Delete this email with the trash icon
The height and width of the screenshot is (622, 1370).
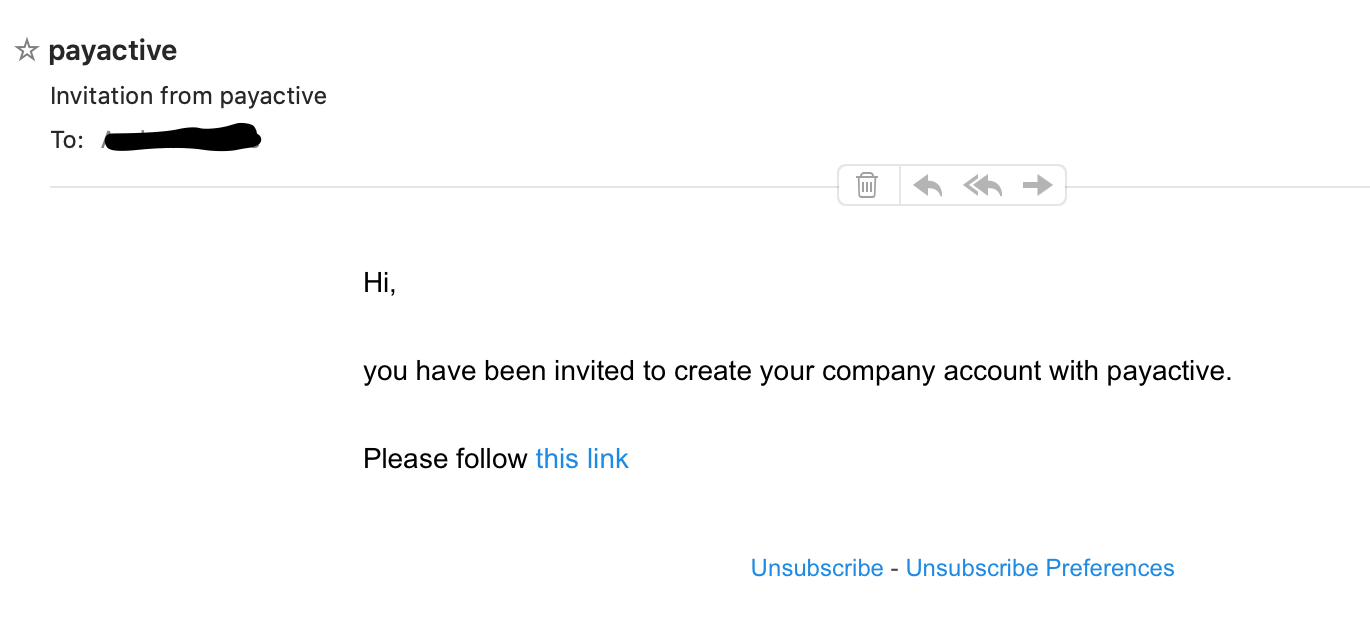tap(867, 185)
